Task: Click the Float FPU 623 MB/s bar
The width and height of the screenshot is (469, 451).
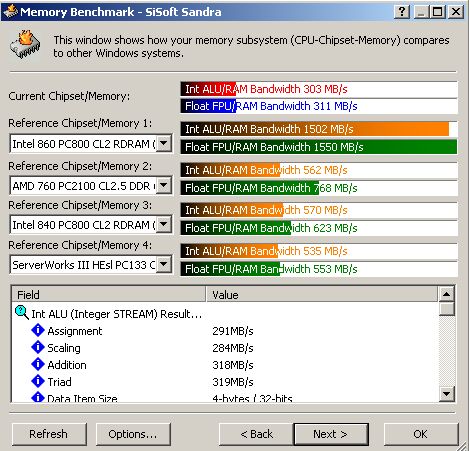Action: 319,228
